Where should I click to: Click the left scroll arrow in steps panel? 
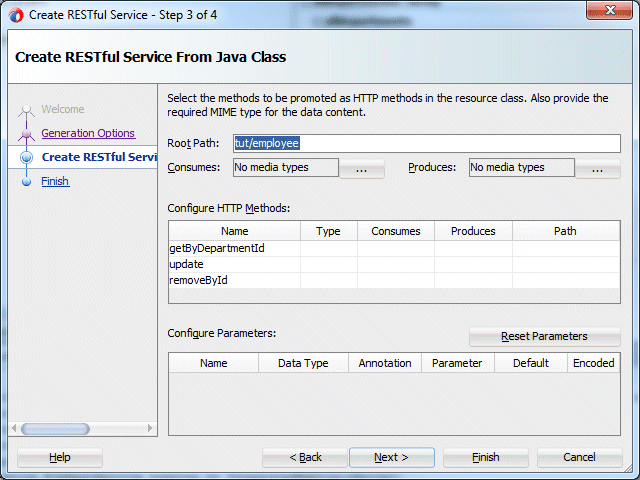[x=14, y=428]
